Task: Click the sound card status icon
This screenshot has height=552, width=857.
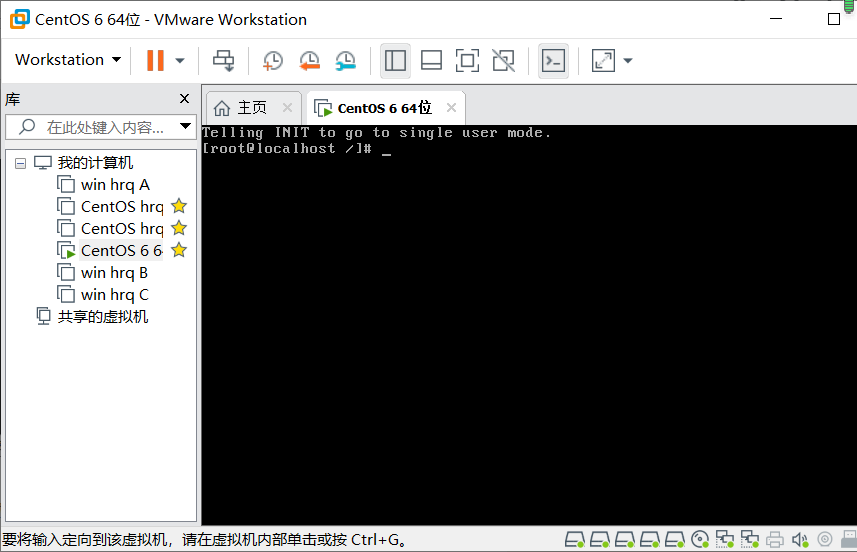Action: pyautogui.click(x=800, y=540)
